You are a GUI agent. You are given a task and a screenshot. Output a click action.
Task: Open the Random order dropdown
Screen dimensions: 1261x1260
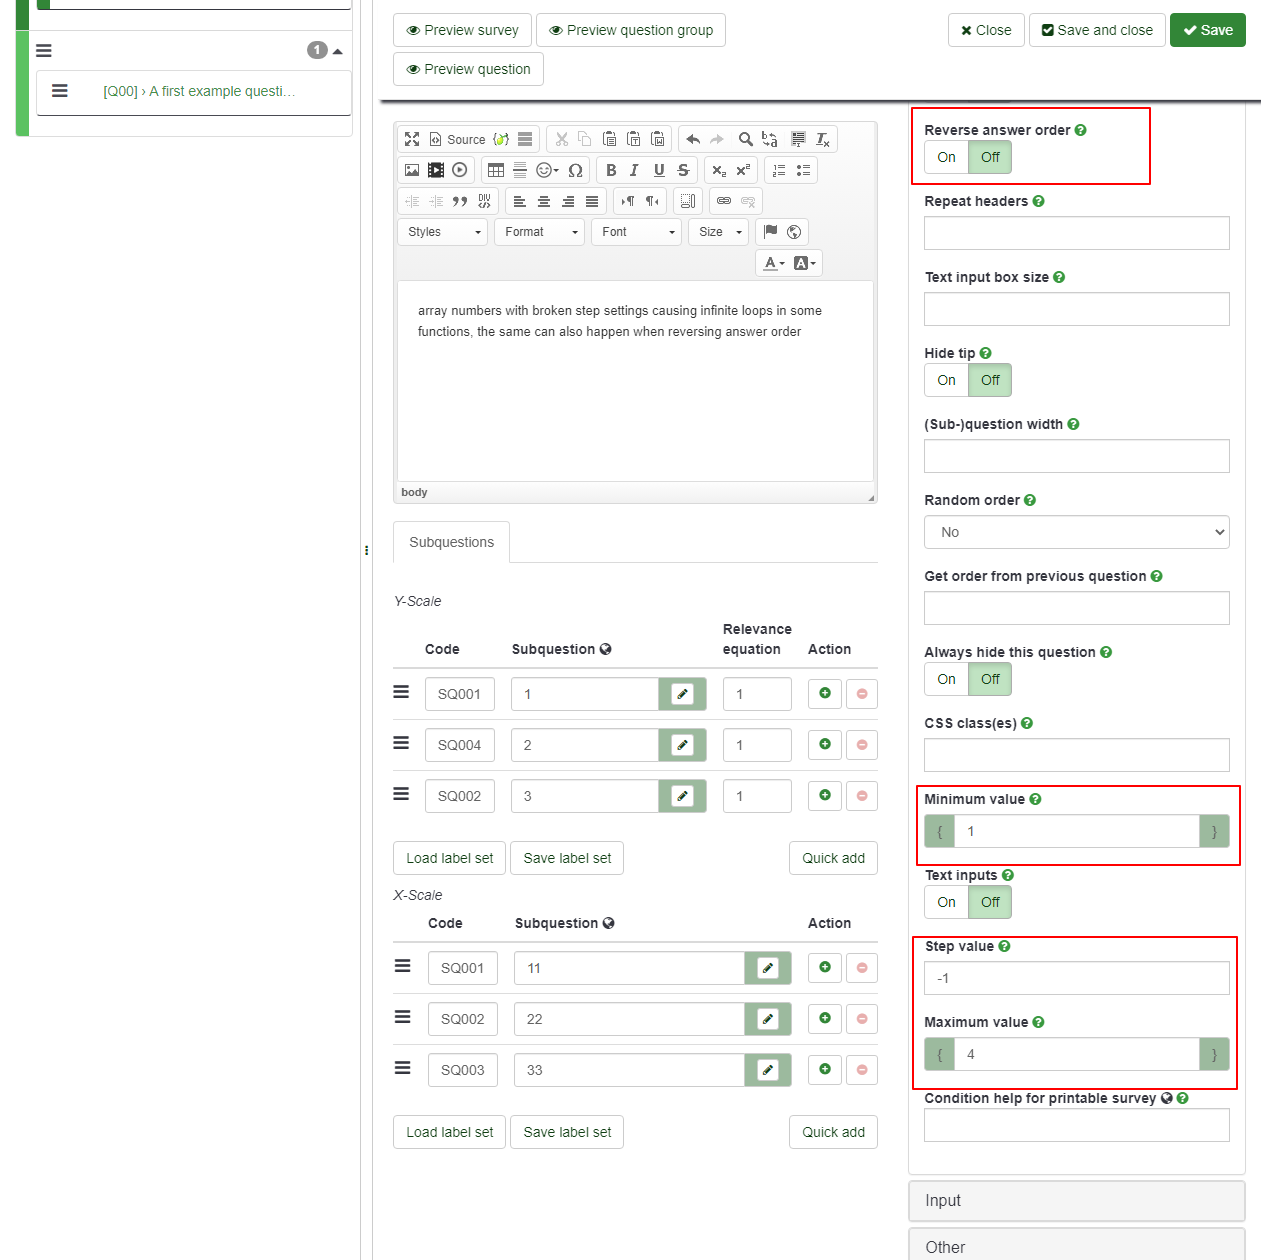pyautogui.click(x=1076, y=532)
